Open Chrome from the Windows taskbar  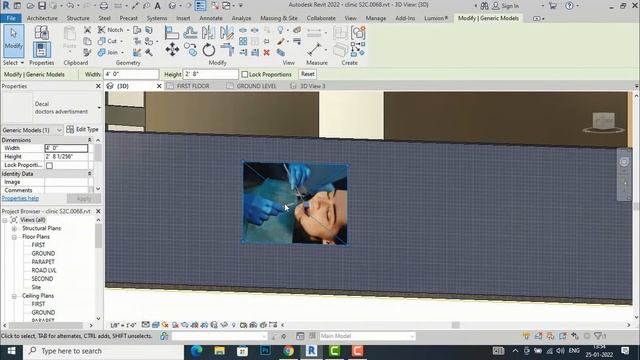tap(289, 351)
